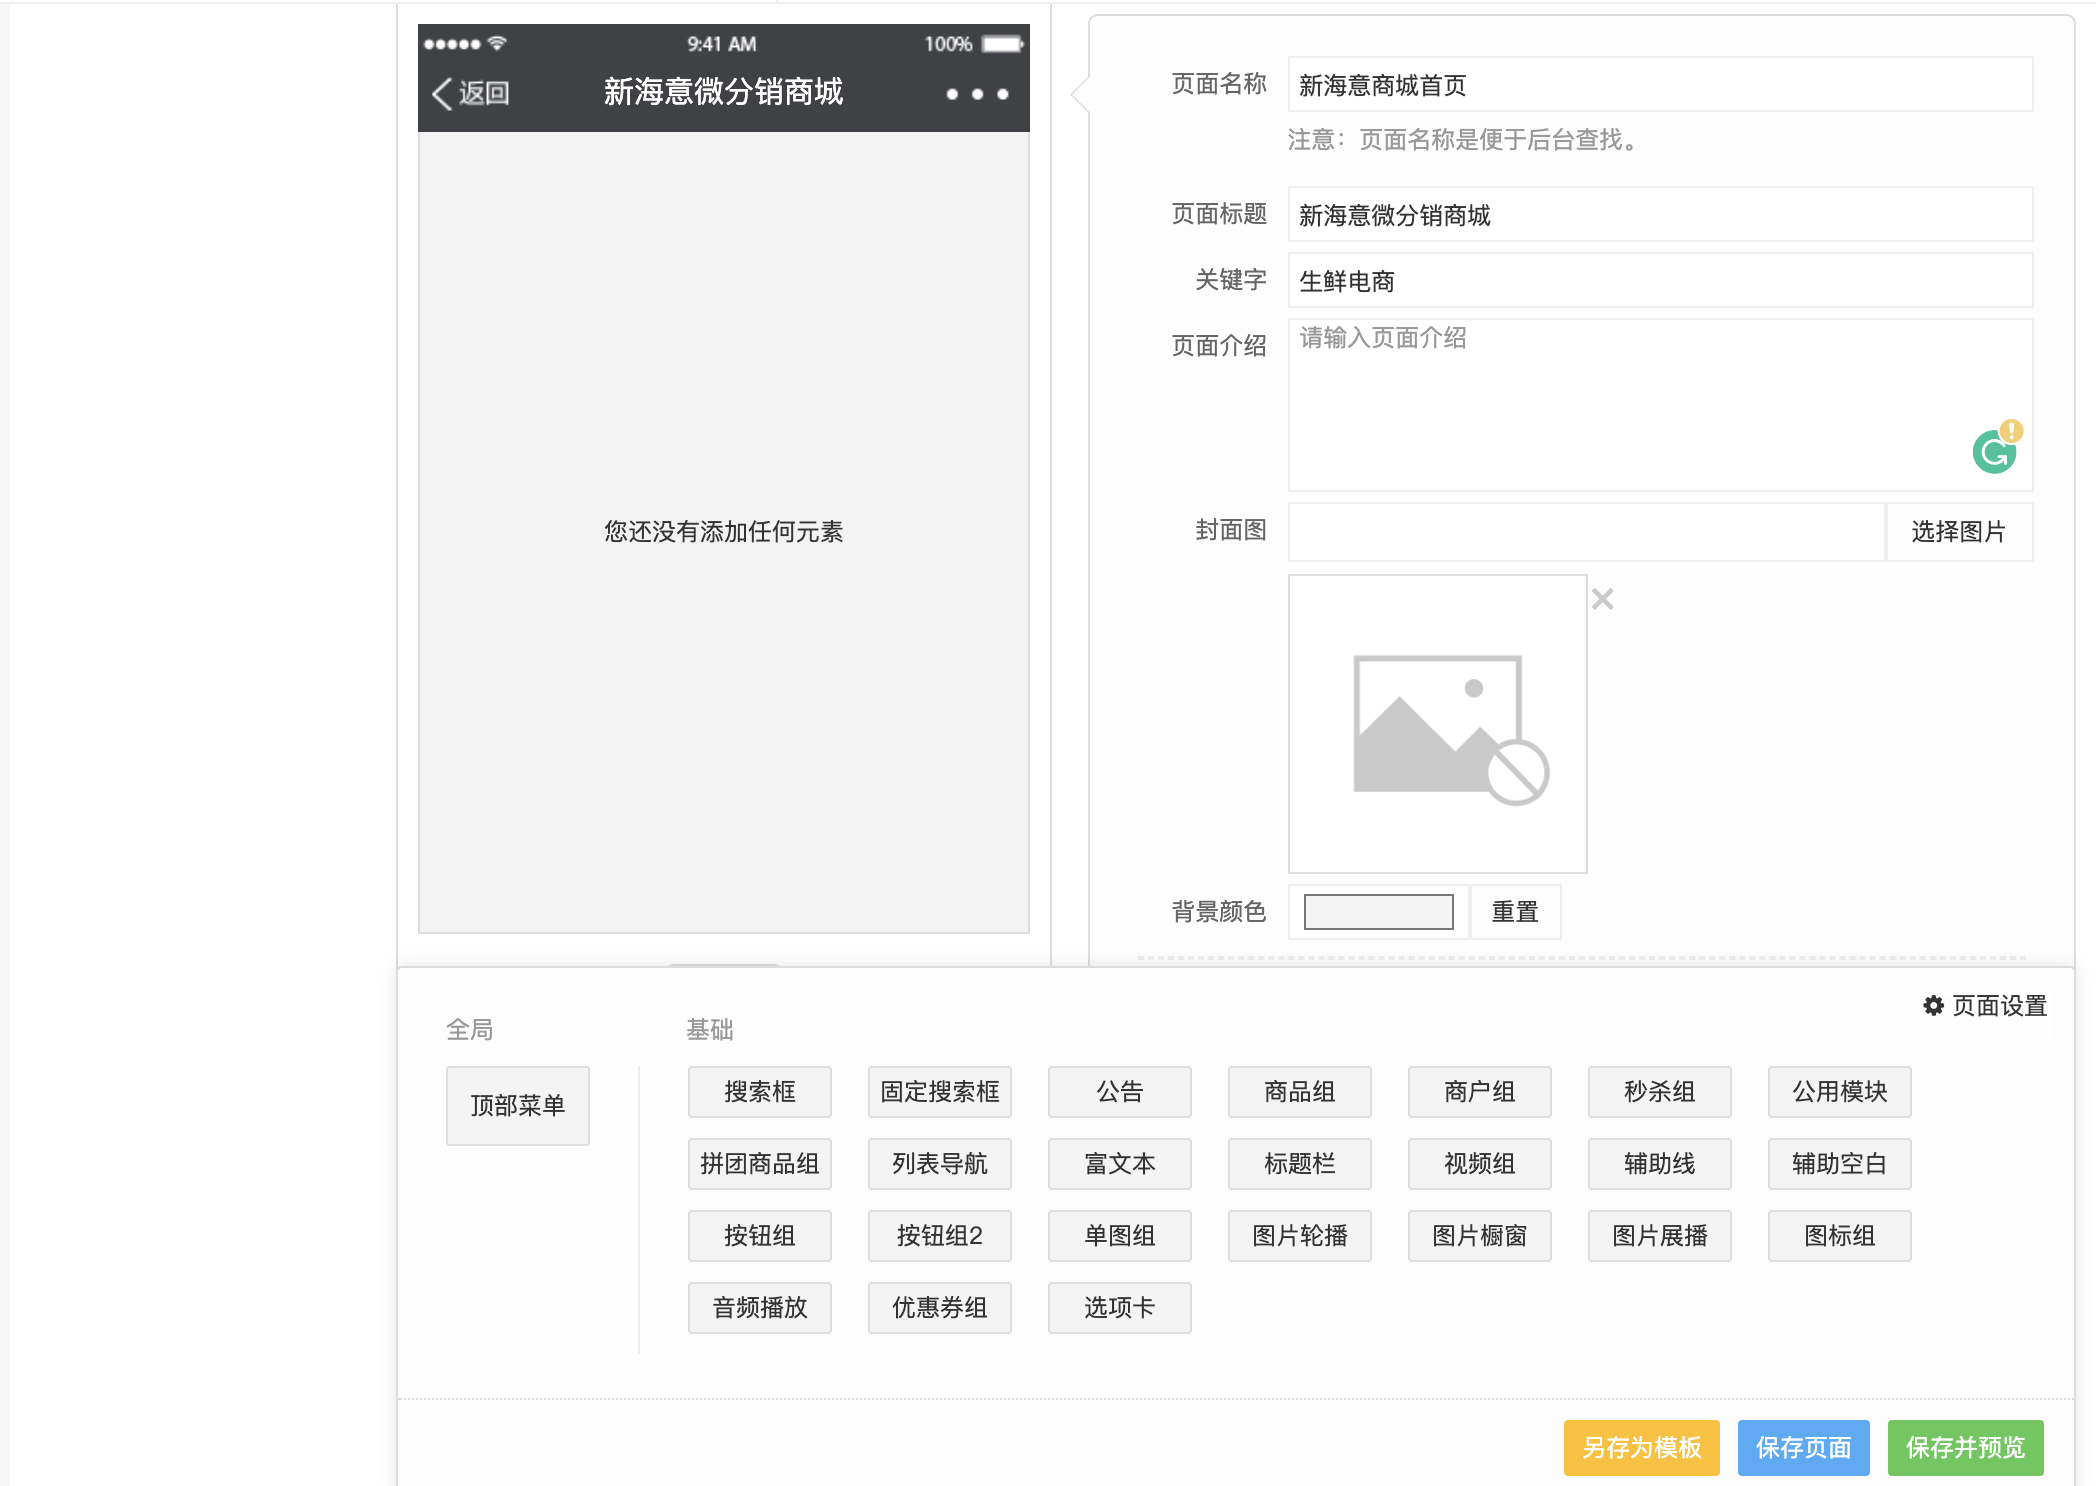Click the 重置 background color button
This screenshot has height=1486, width=2096.
(x=1515, y=911)
